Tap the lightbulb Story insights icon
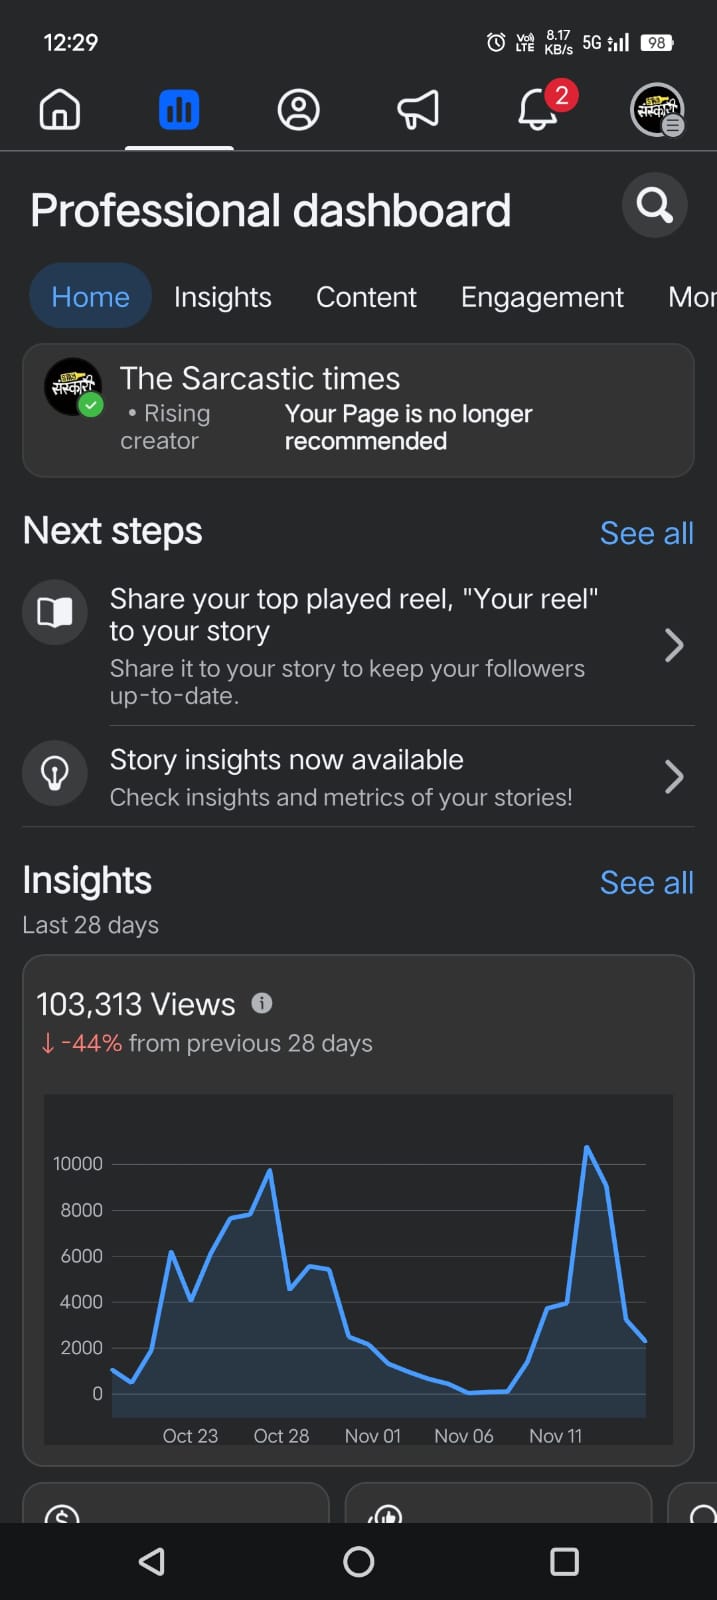Image resolution: width=717 pixels, height=1600 pixels. 55,773
